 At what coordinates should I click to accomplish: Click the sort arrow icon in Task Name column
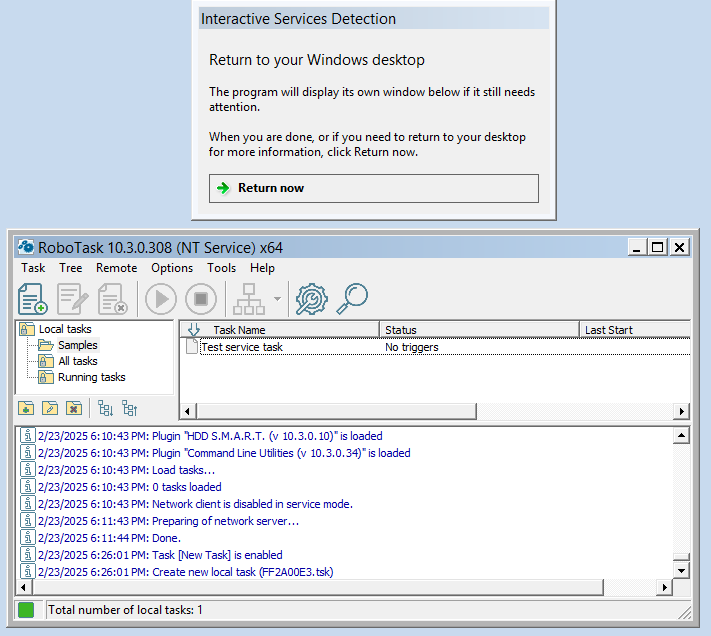pos(194,330)
